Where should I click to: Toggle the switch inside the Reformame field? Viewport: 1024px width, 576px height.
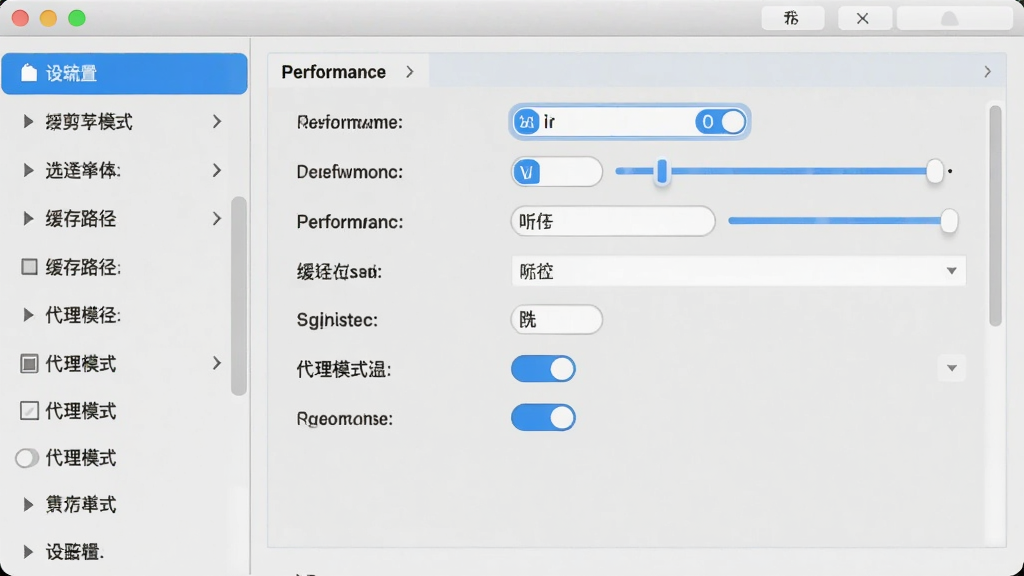tap(720, 121)
